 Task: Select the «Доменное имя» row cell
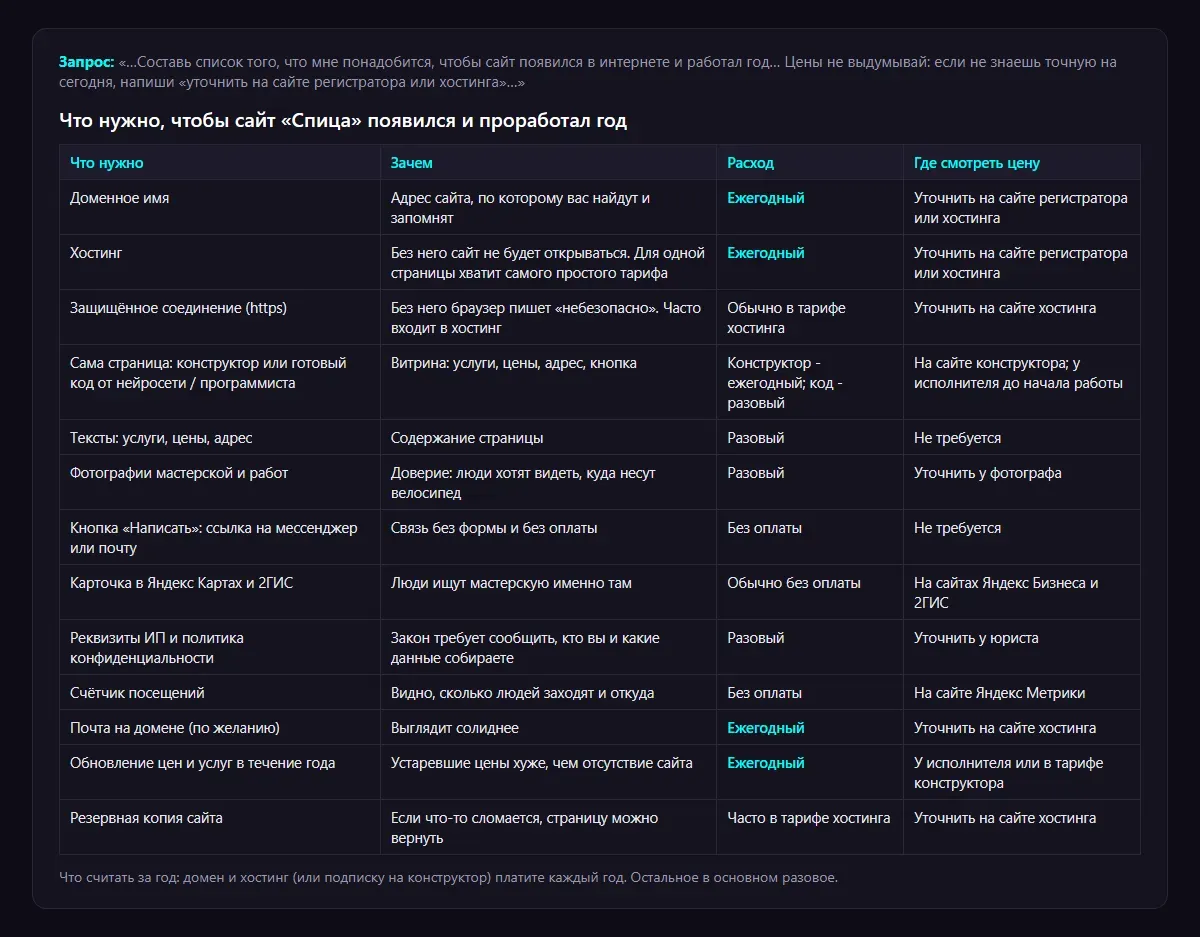coord(220,208)
